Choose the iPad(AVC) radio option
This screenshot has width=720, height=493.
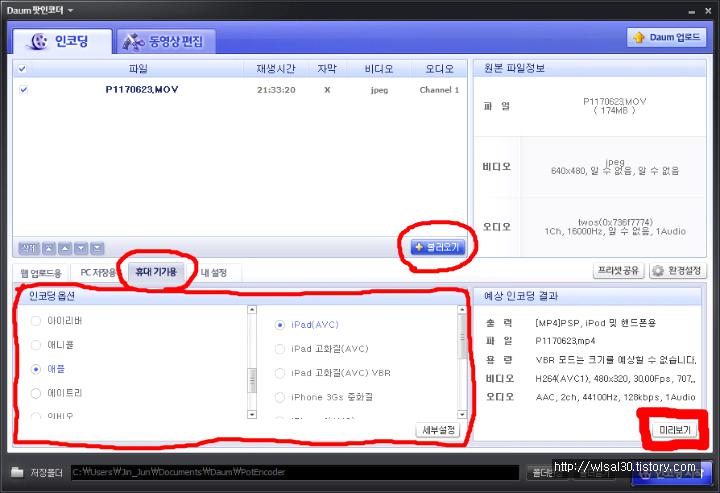tap(280, 325)
